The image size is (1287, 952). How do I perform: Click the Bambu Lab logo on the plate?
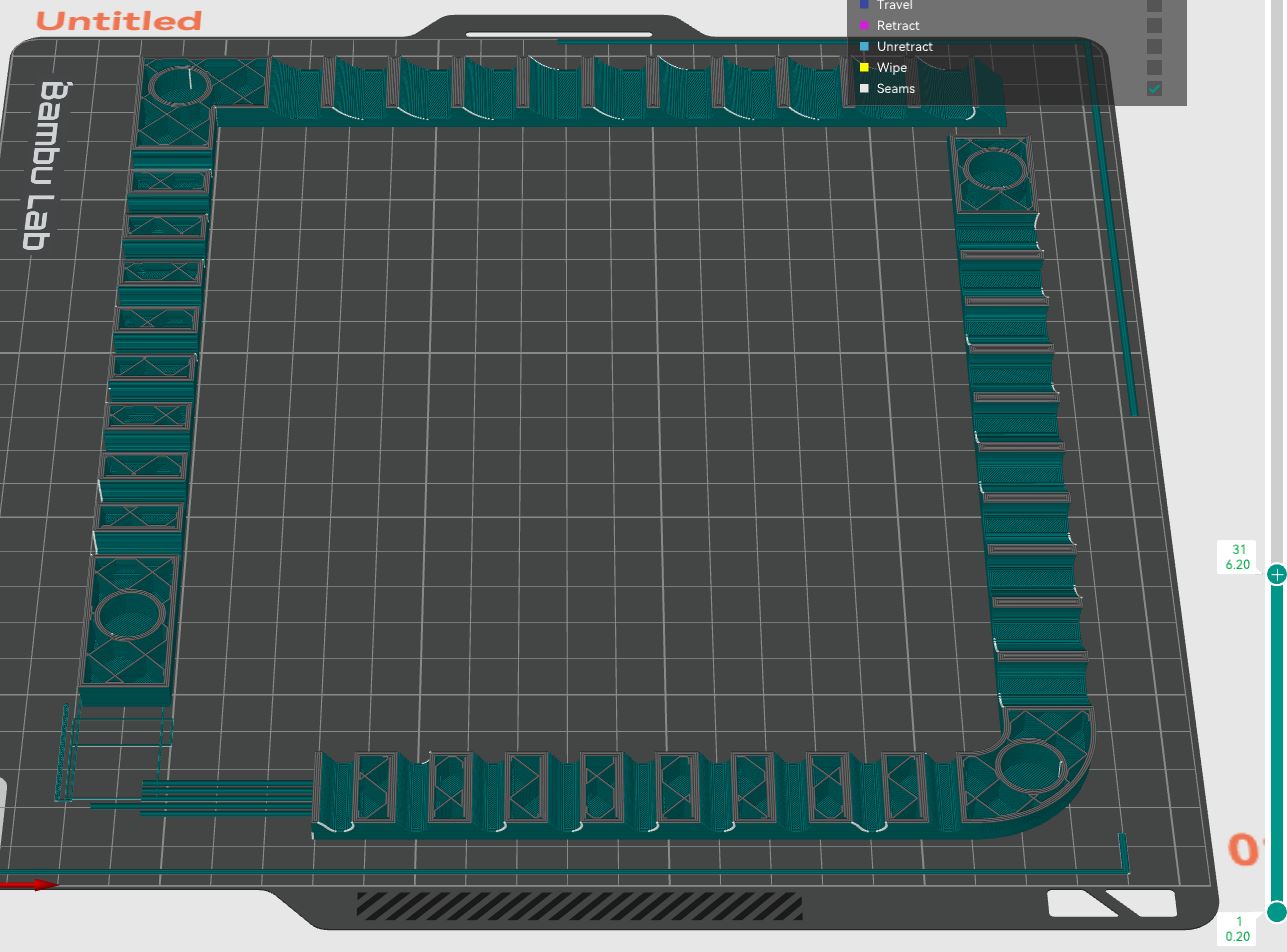coord(41,165)
